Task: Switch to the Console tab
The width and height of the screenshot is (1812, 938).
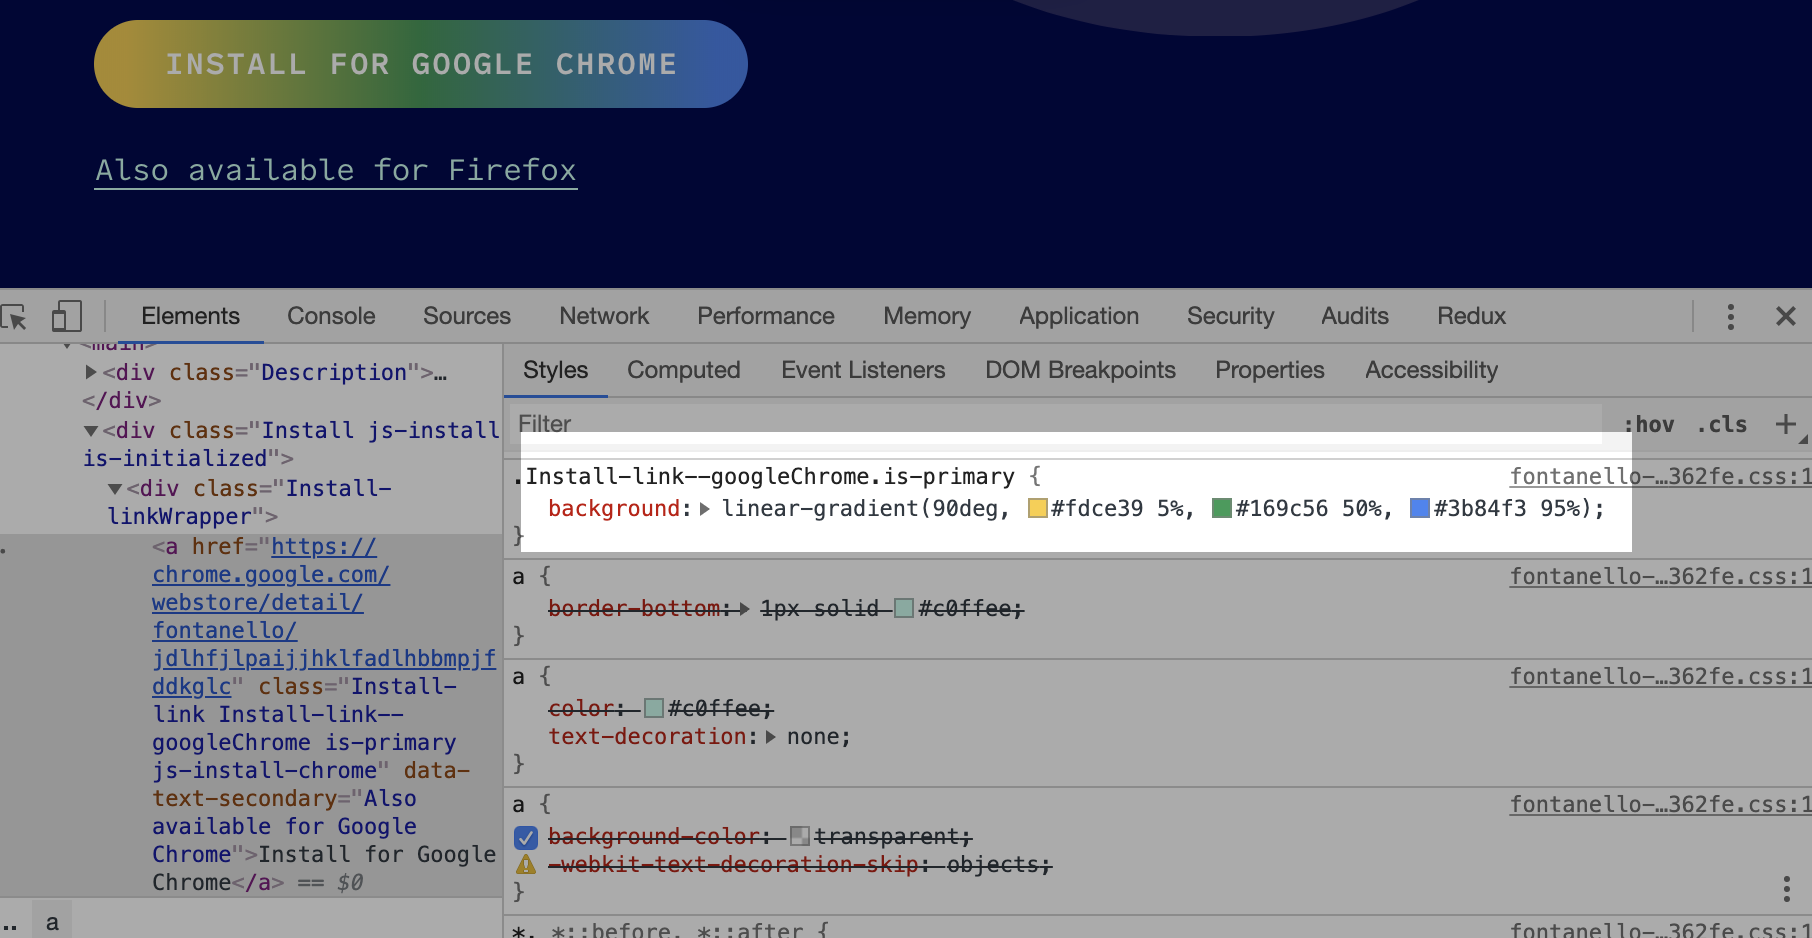Action: [x=331, y=317]
